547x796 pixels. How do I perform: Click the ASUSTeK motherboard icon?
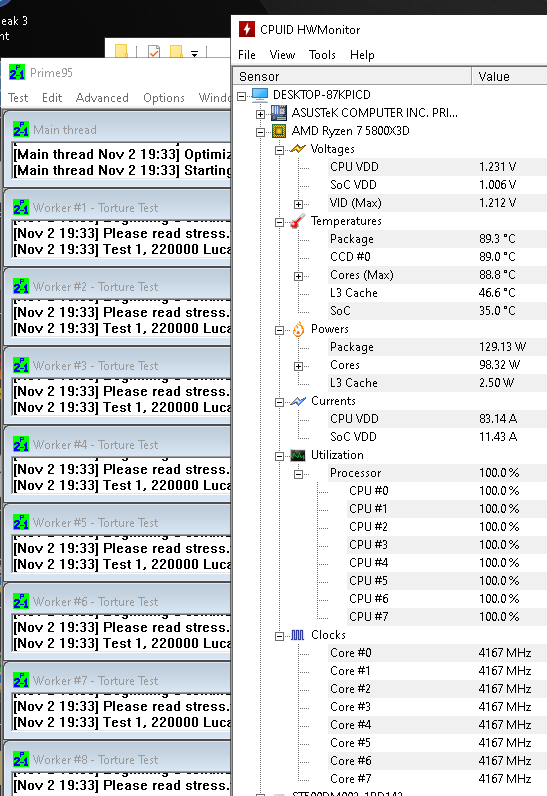tap(279, 113)
